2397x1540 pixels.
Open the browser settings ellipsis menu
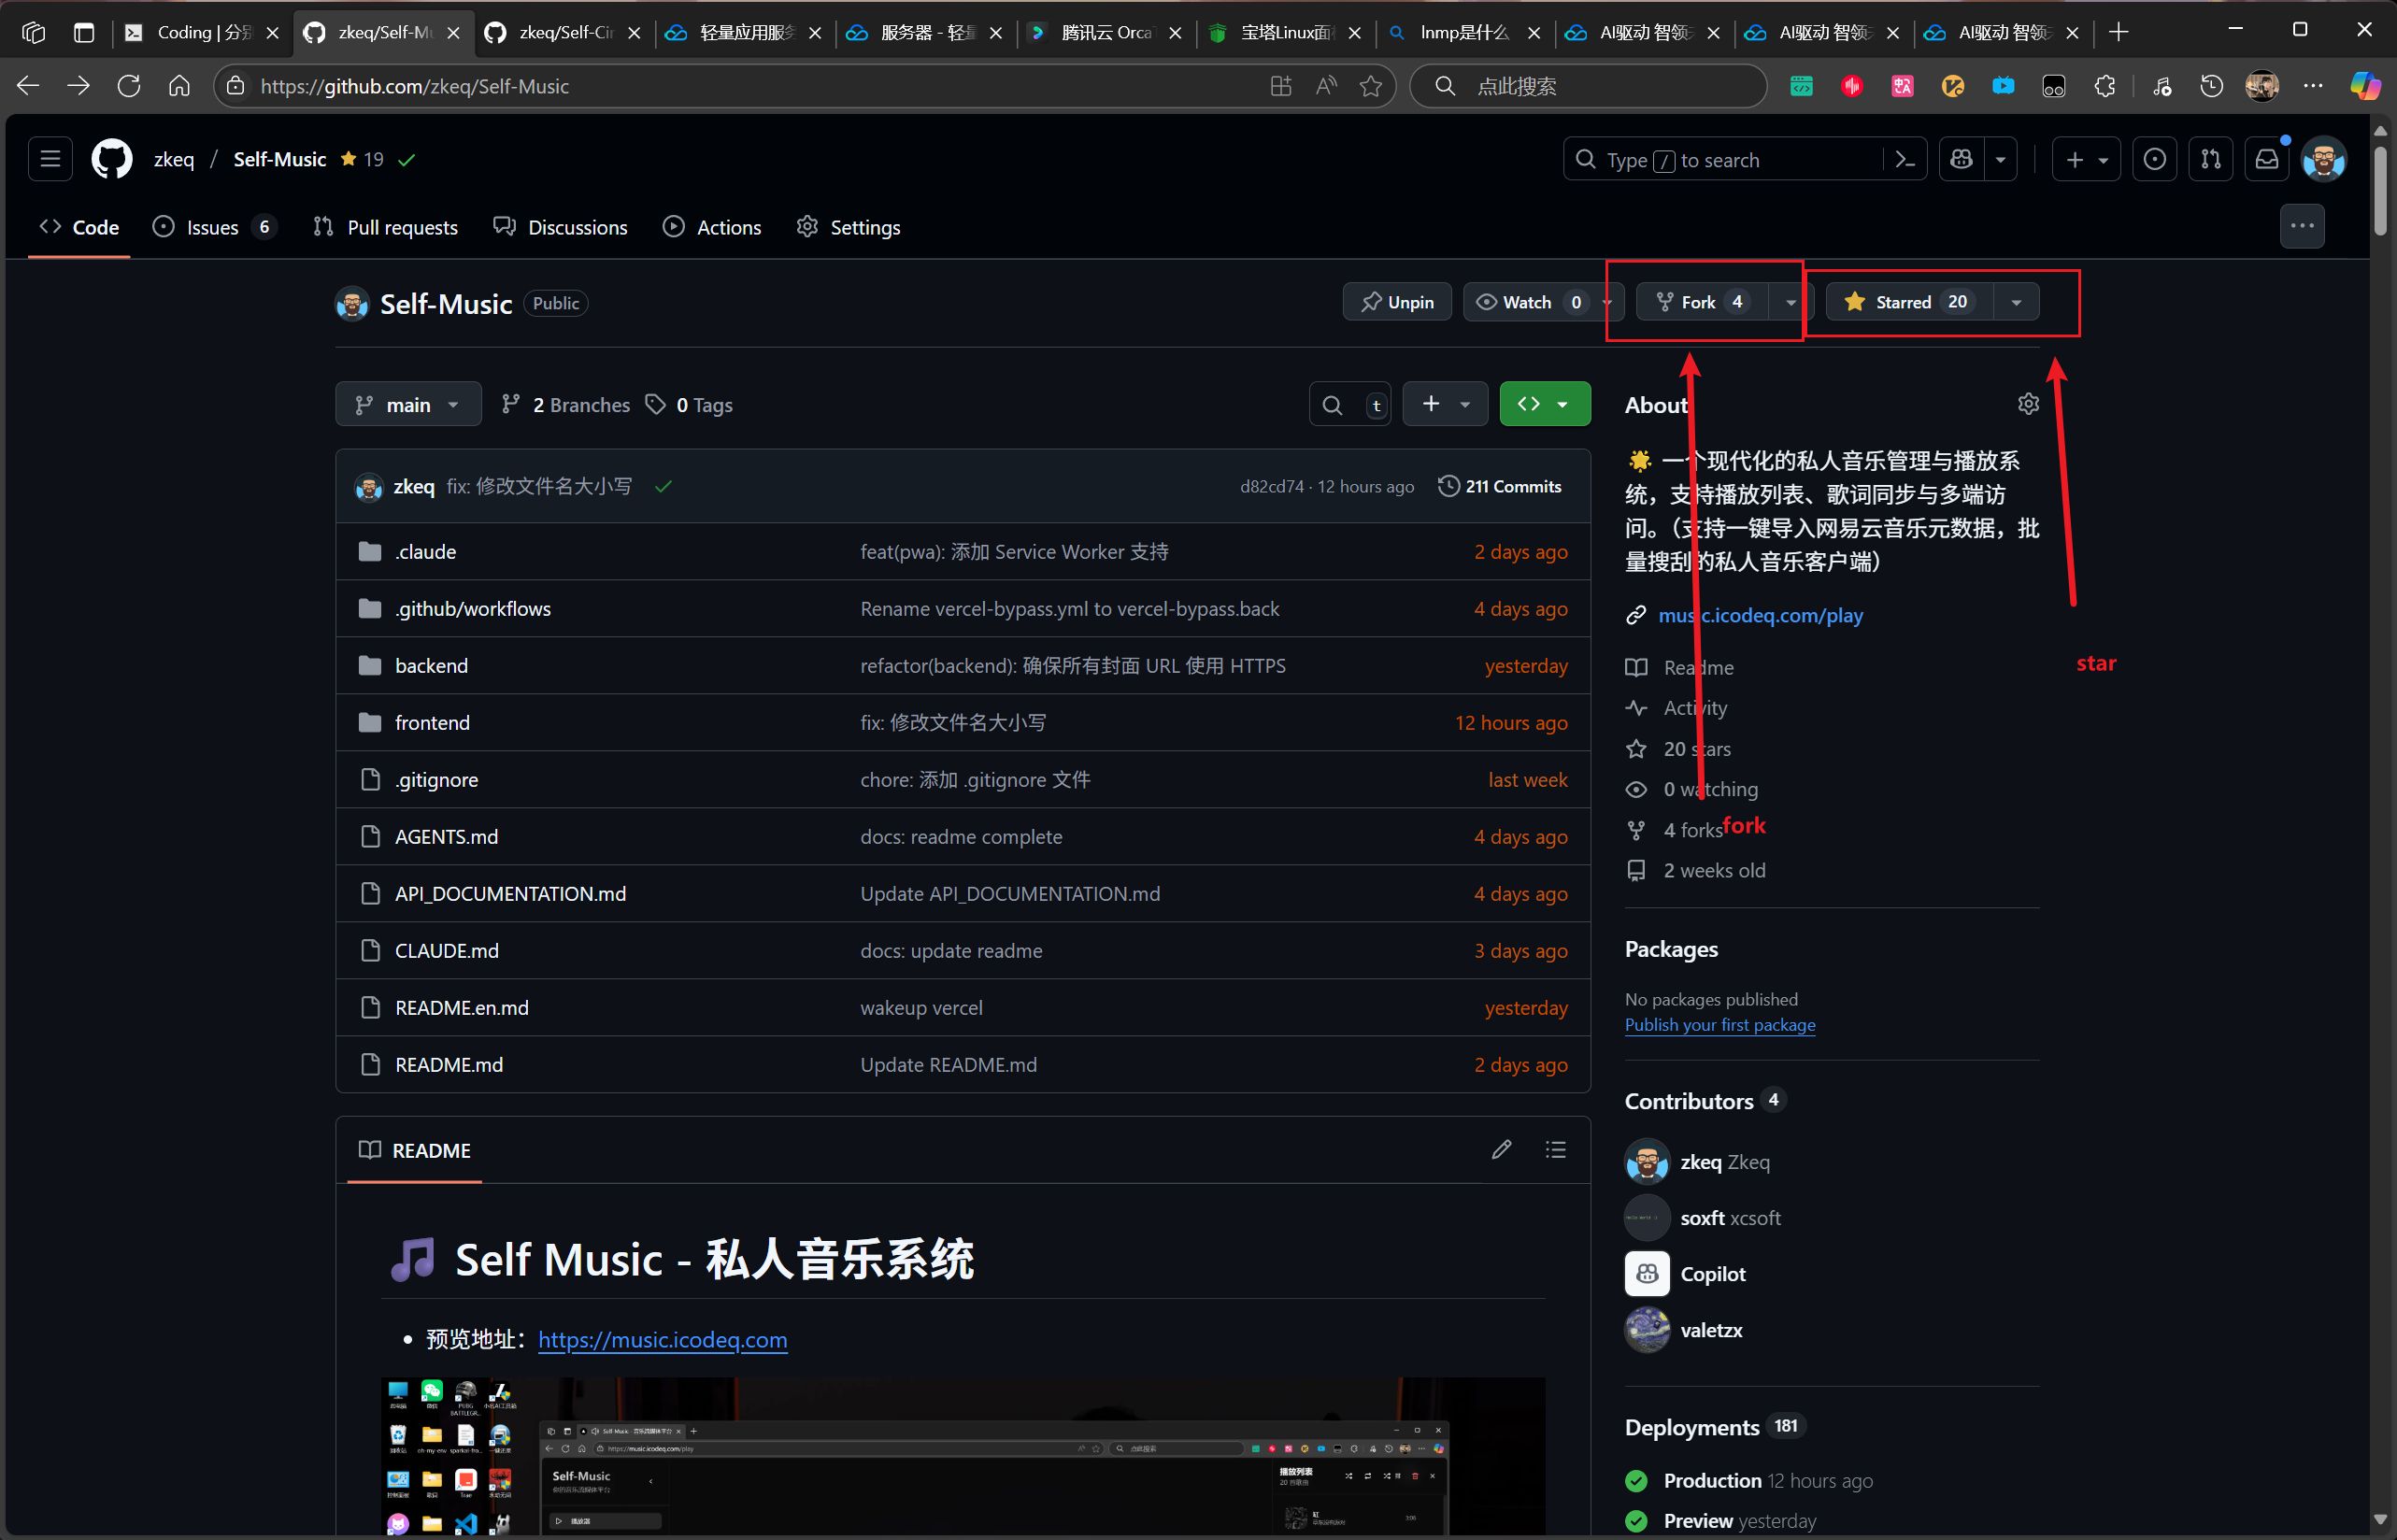click(2313, 86)
